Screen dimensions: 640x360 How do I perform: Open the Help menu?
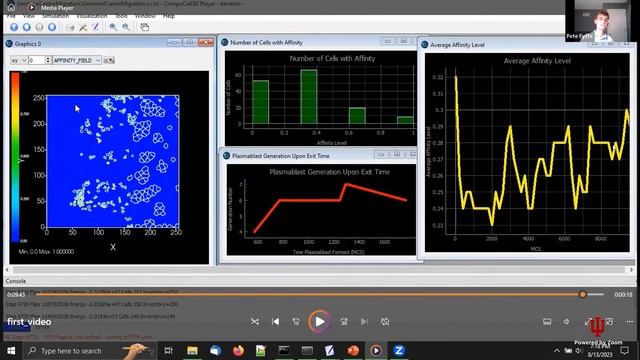tap(169, 16)
